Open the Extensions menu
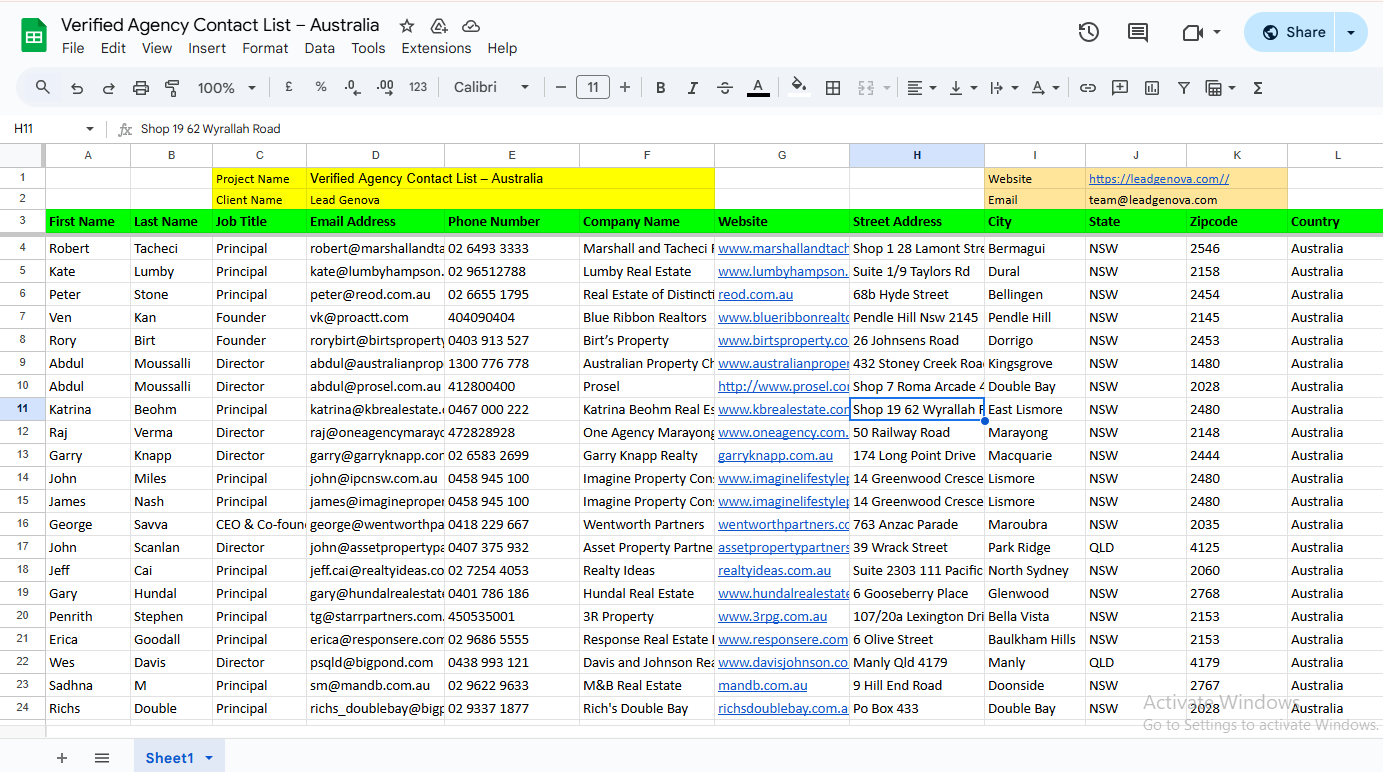Screen dimensions: 1383x772 pyautogui.click(x=436, y=48)
